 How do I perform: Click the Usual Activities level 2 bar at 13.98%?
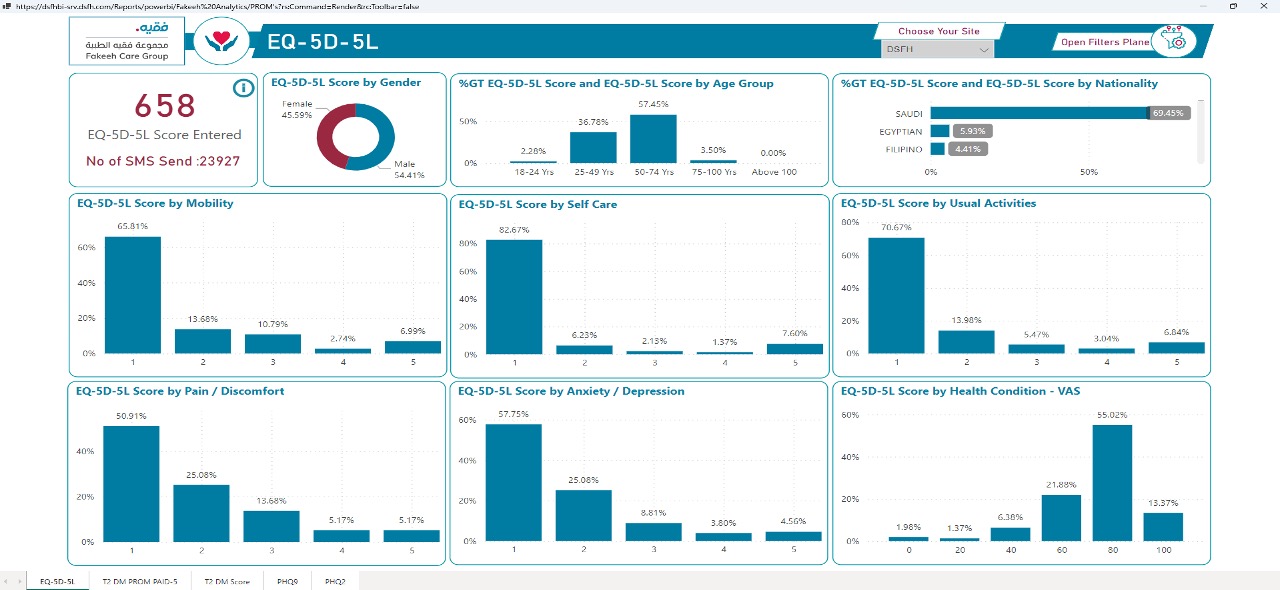[x=967, y=342]
